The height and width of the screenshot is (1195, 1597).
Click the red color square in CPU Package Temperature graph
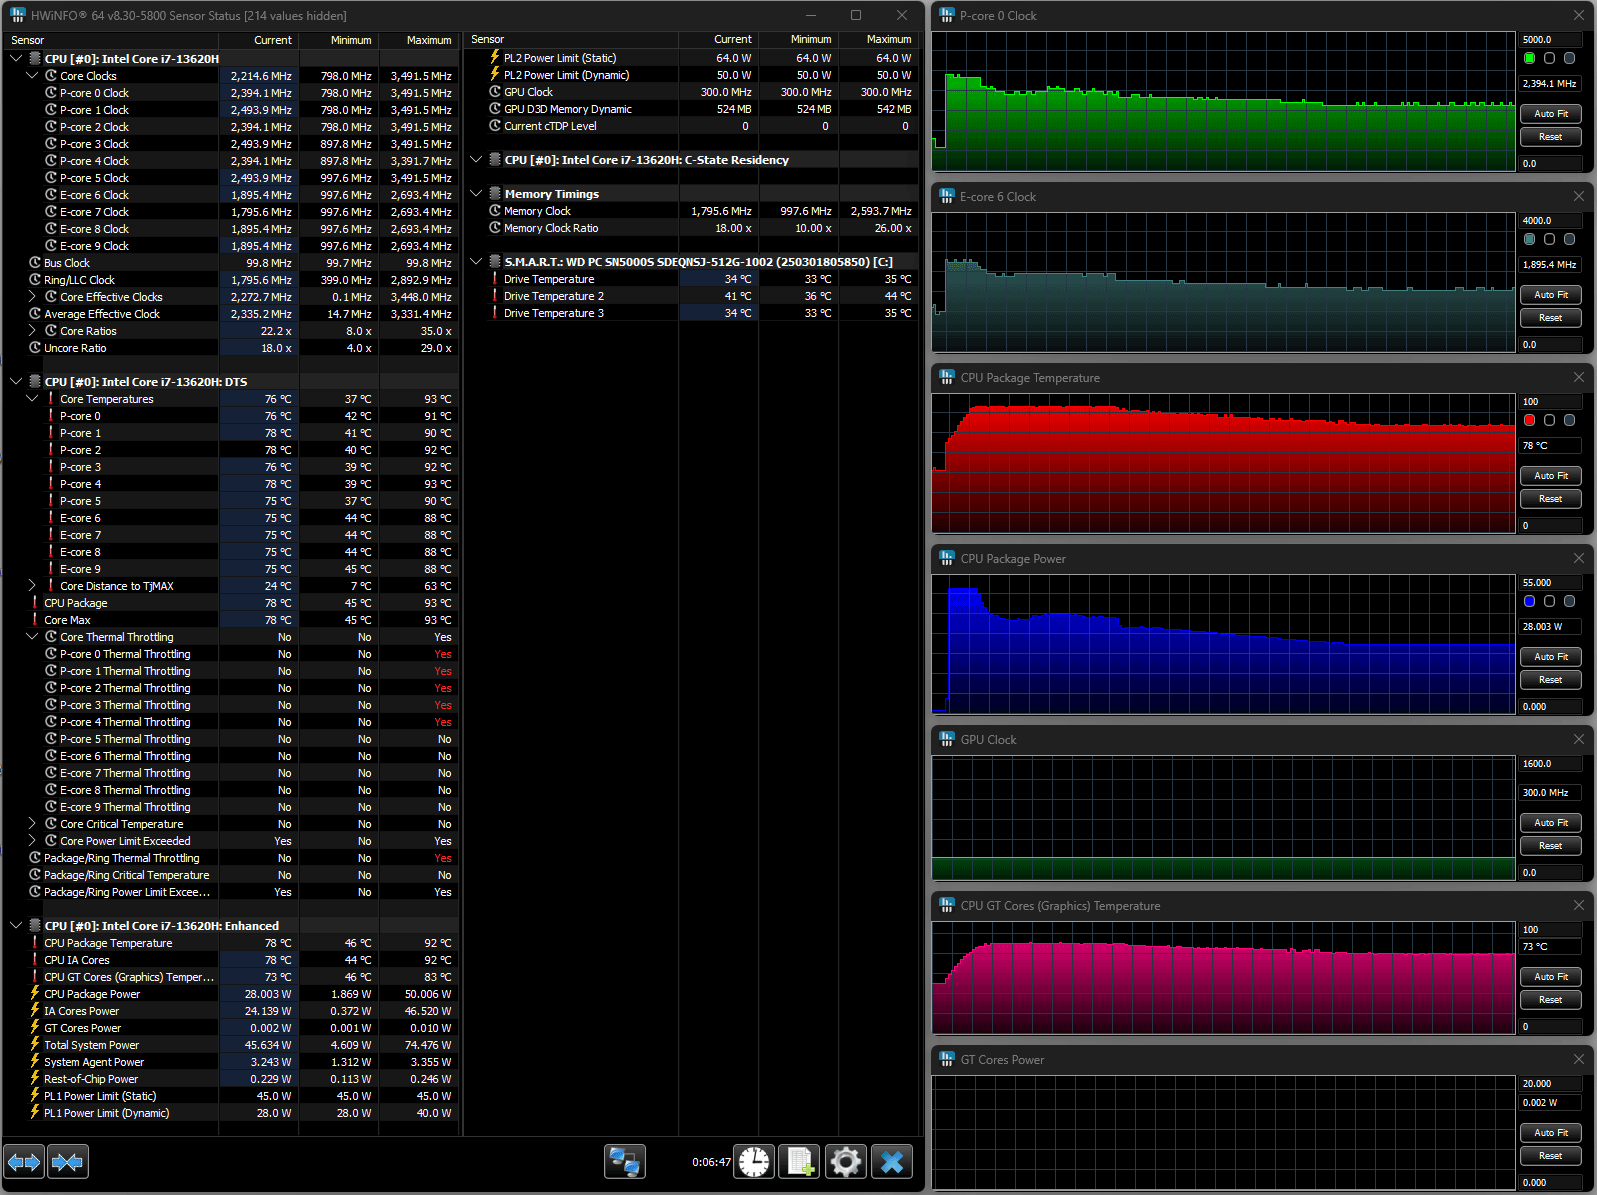(x=1529, y=420)
